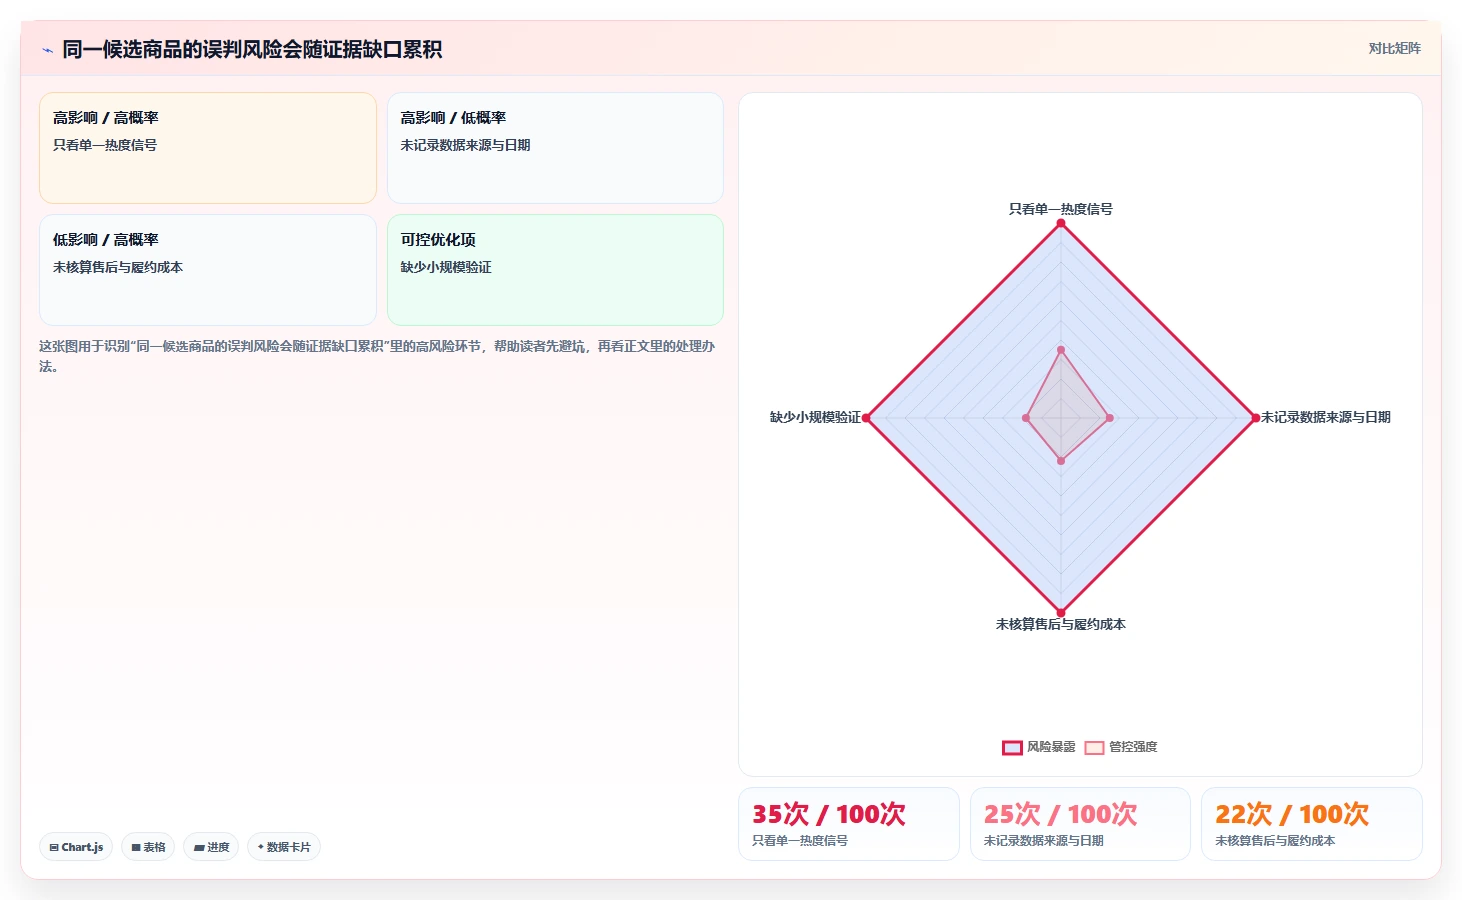Click the radar axis label 未核算售后与履约成本
The height and width of the screenshot is (900, 1462).
tap(1061, 624)
